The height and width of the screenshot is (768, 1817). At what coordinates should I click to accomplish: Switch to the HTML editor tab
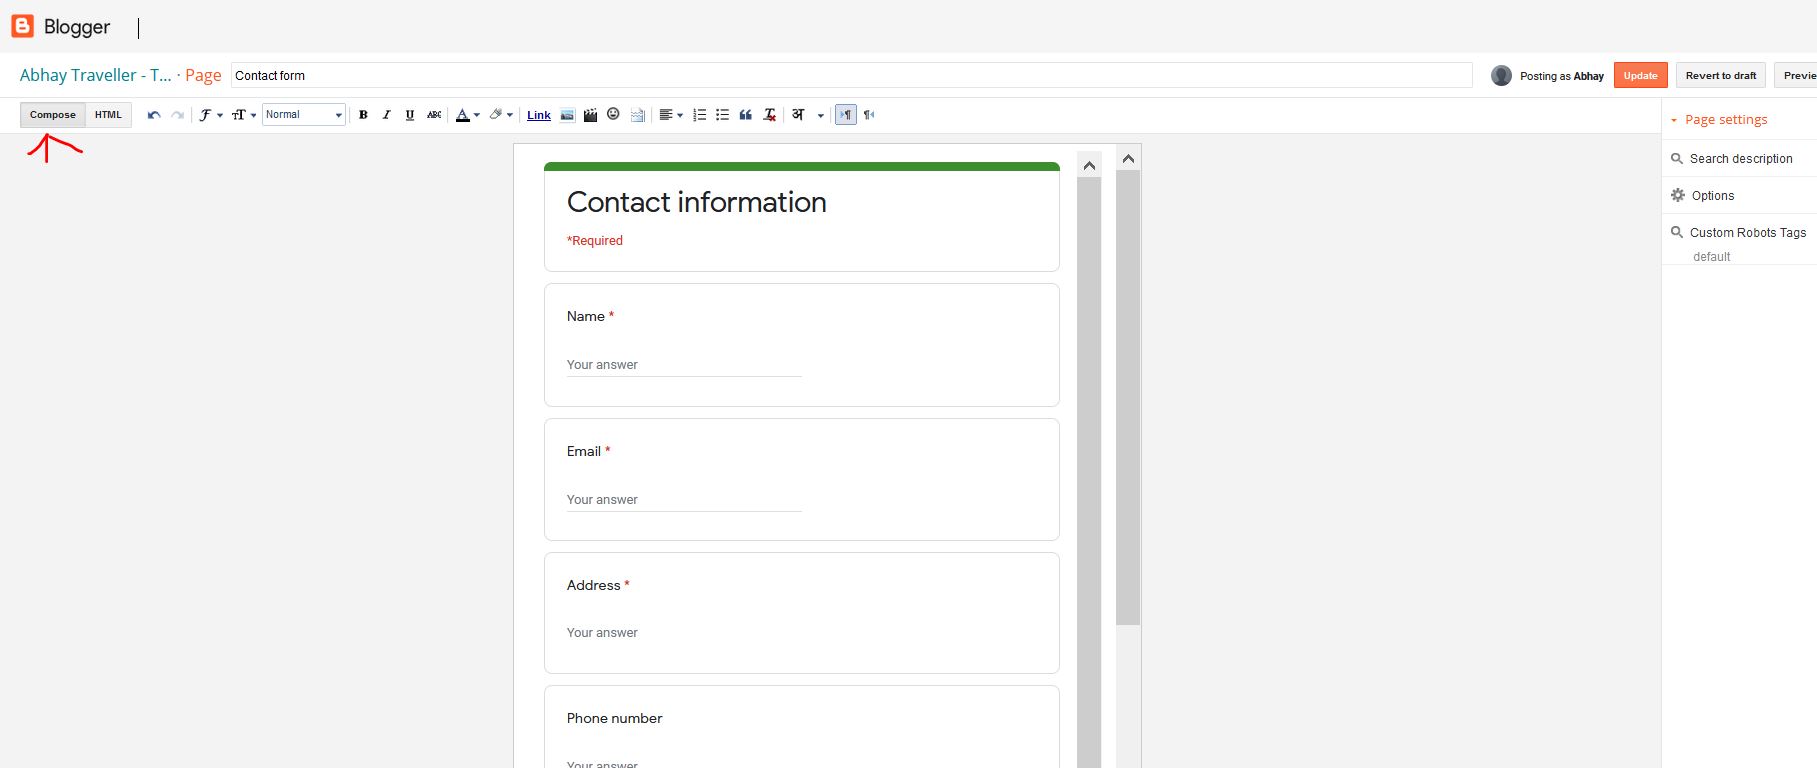(108, 115)
